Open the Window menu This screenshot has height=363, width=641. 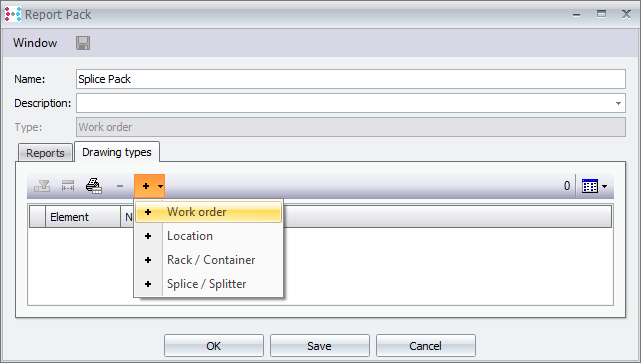(35, 43)
